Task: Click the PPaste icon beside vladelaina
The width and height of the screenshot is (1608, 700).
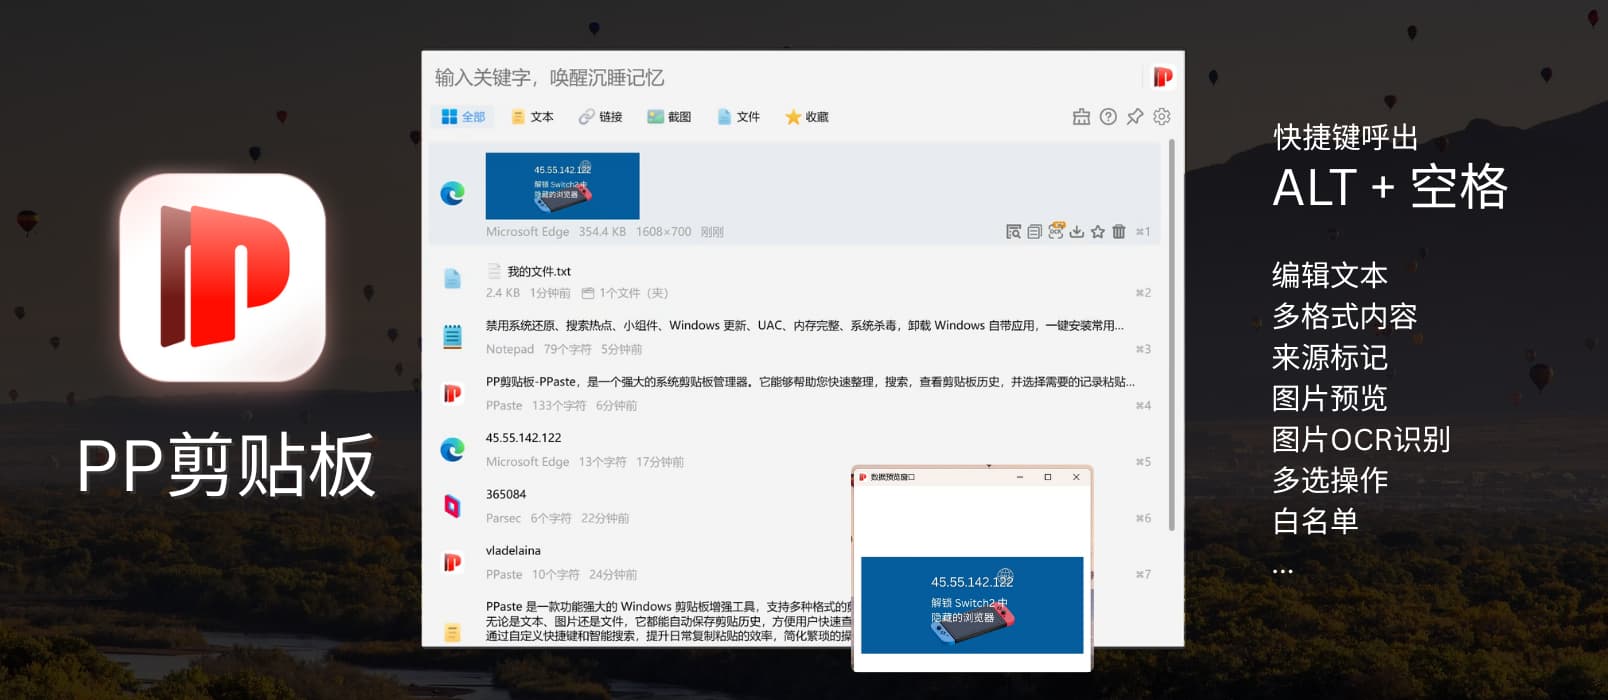Action: (452, 563)
